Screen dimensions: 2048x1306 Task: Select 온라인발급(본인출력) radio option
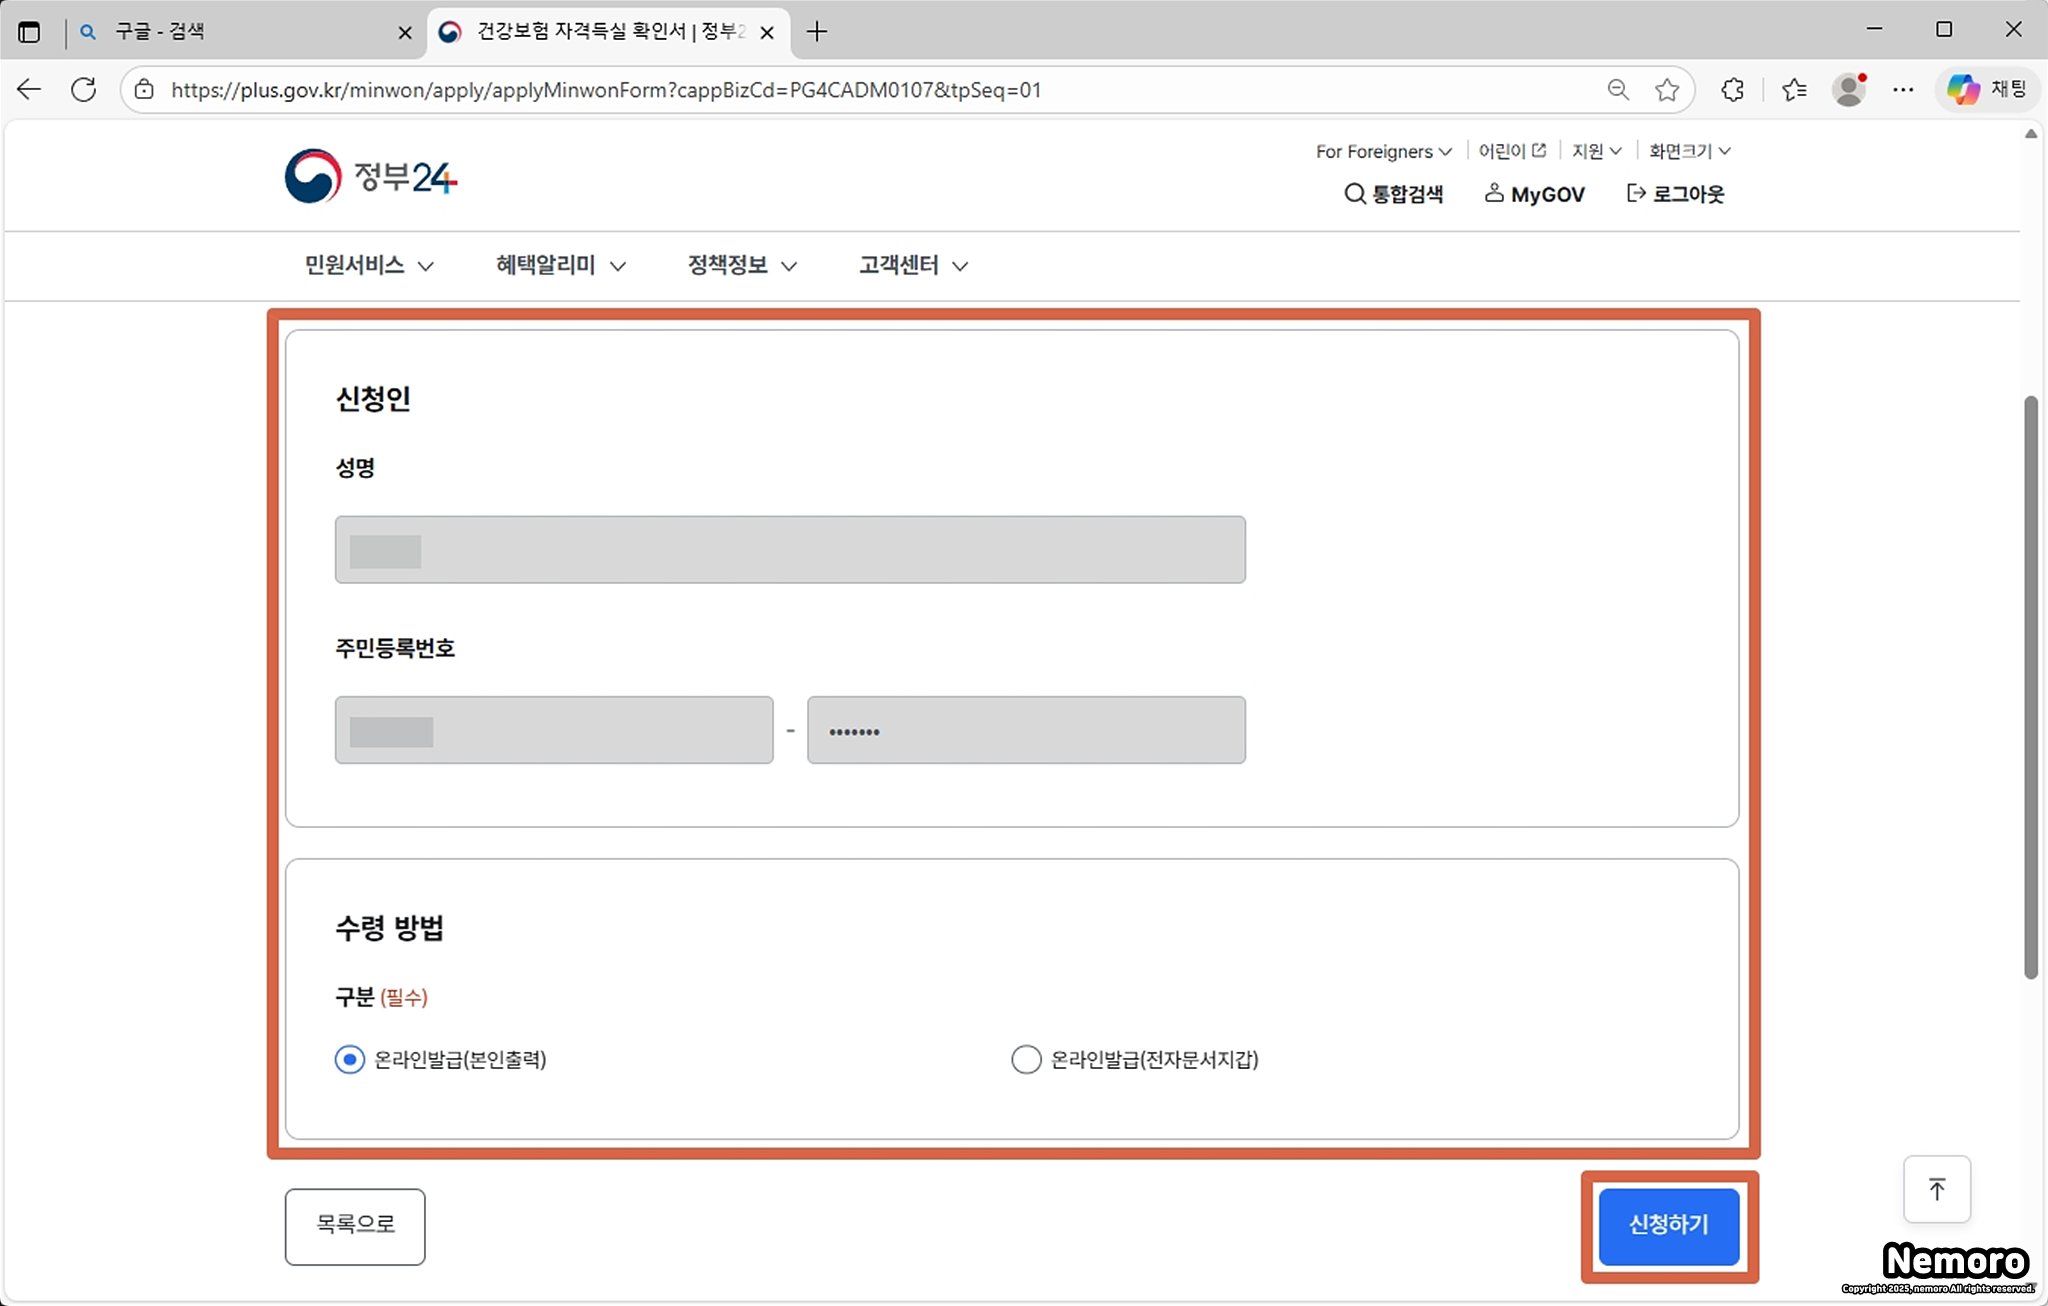349,1059
